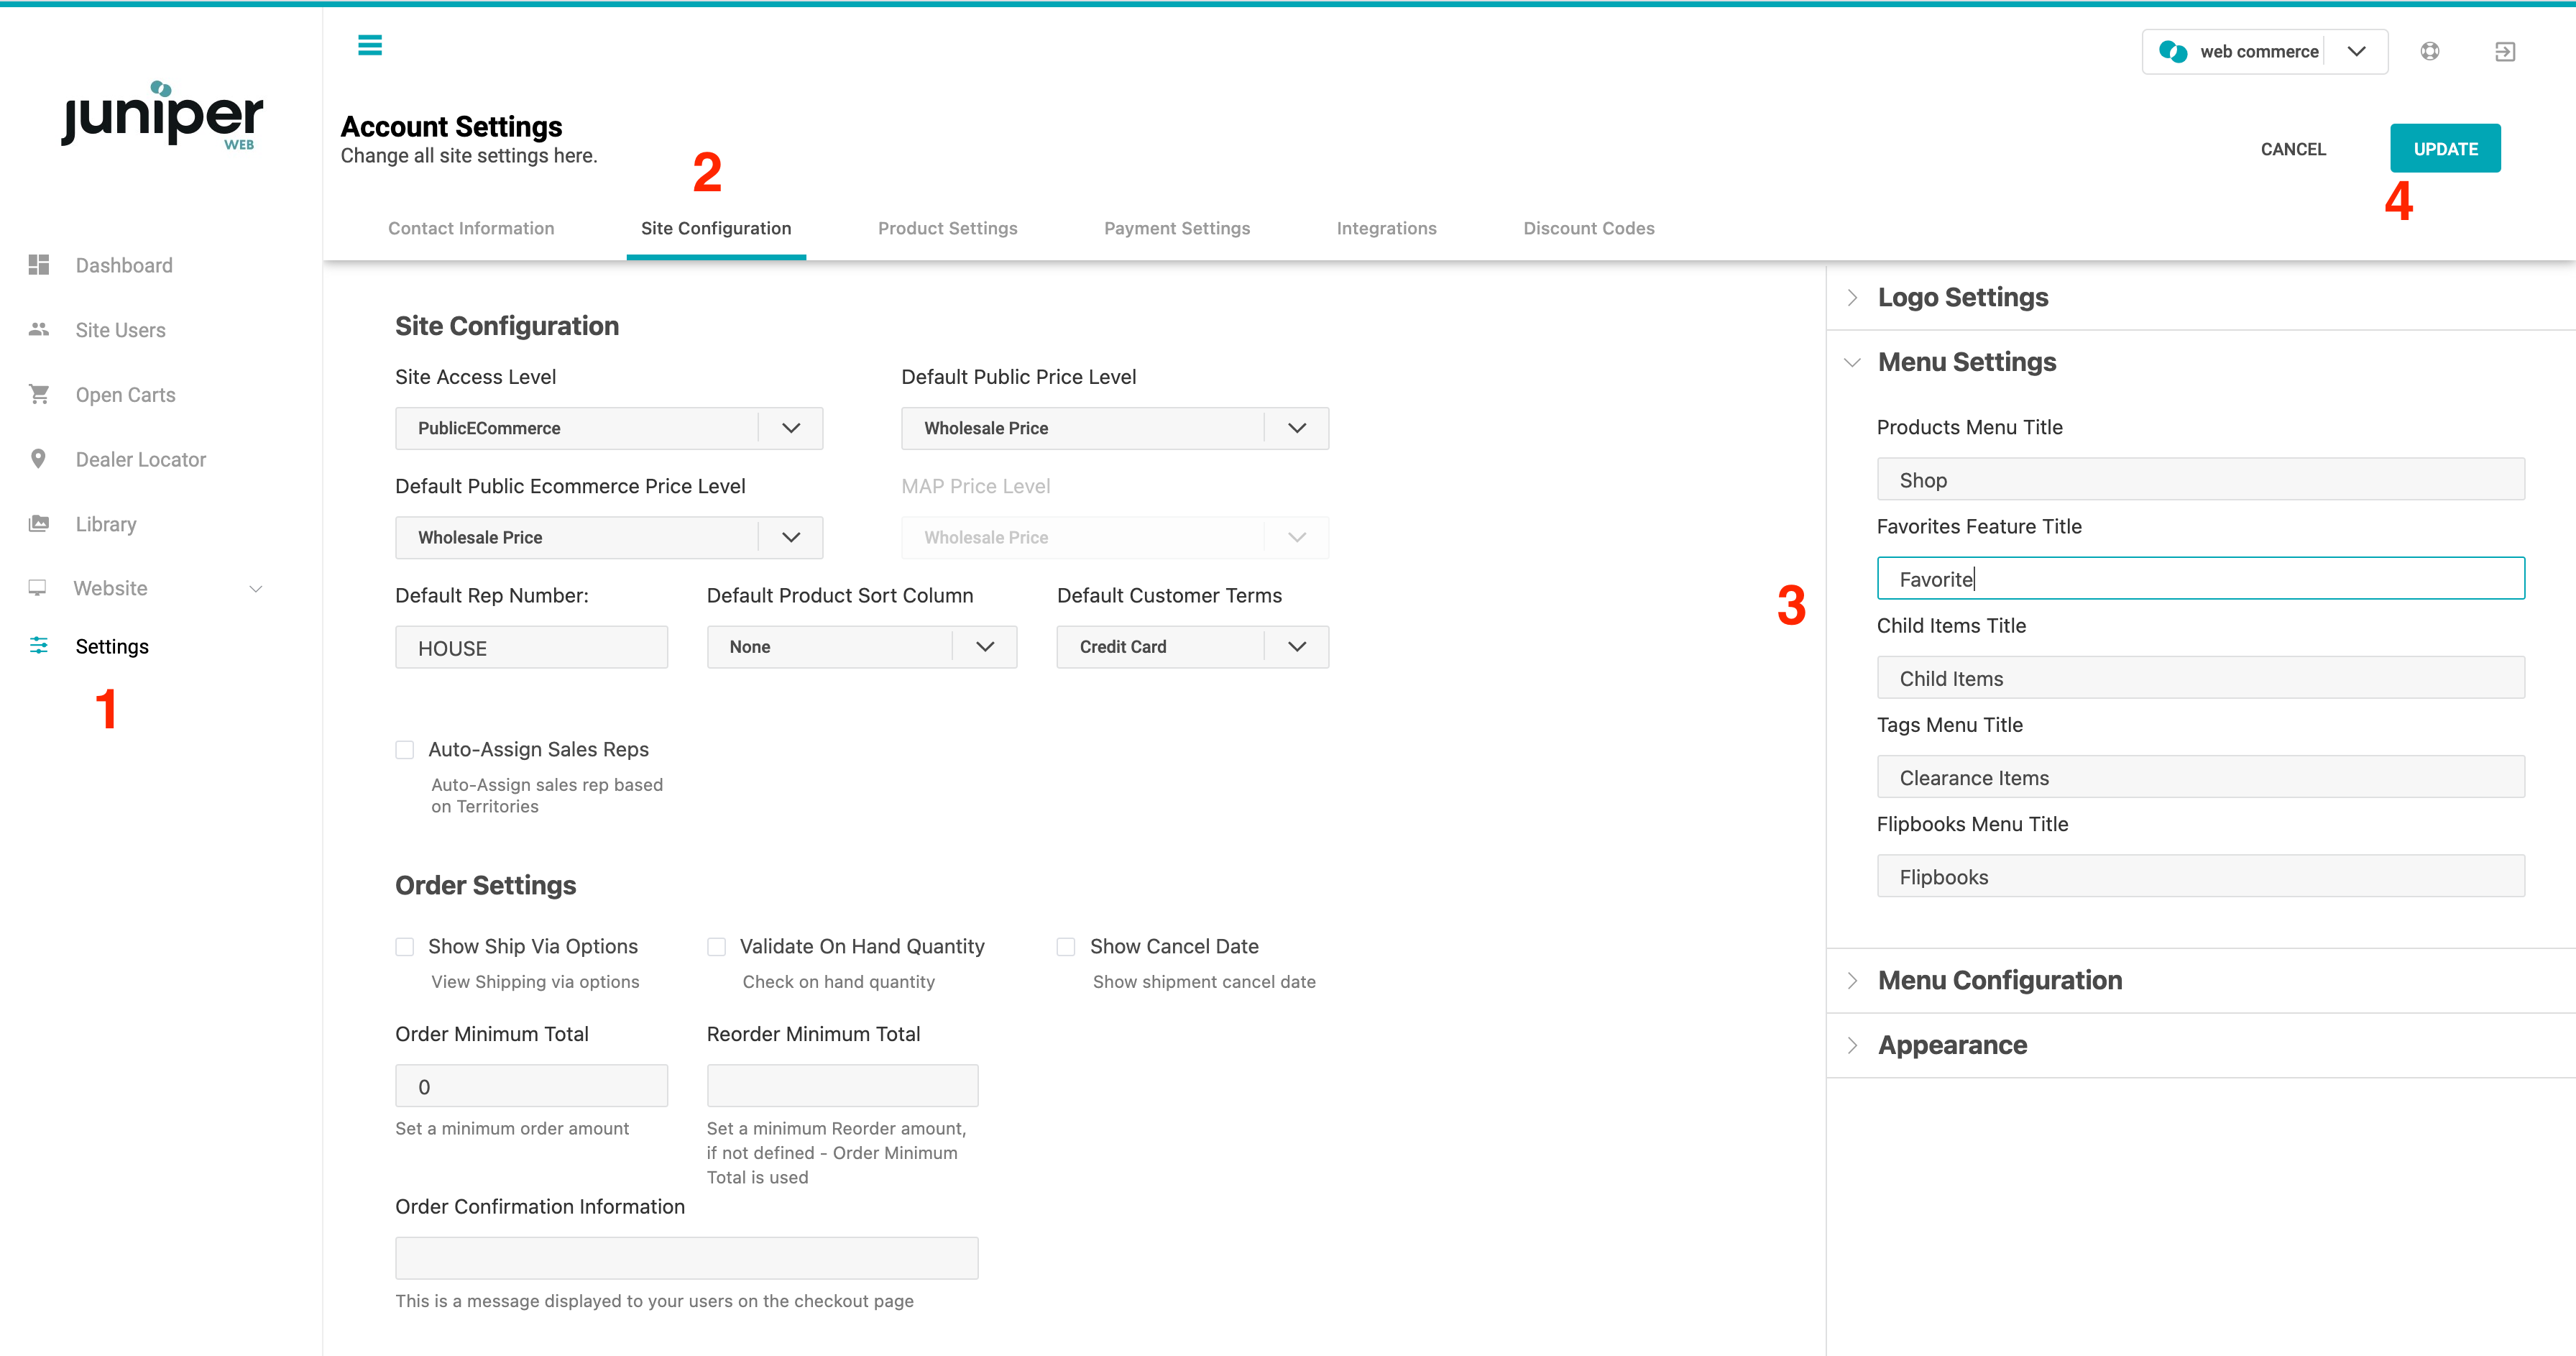Click the Default Rep Number input field
This screenshot has height=1356, width=2576.
[x=531, y=647]
